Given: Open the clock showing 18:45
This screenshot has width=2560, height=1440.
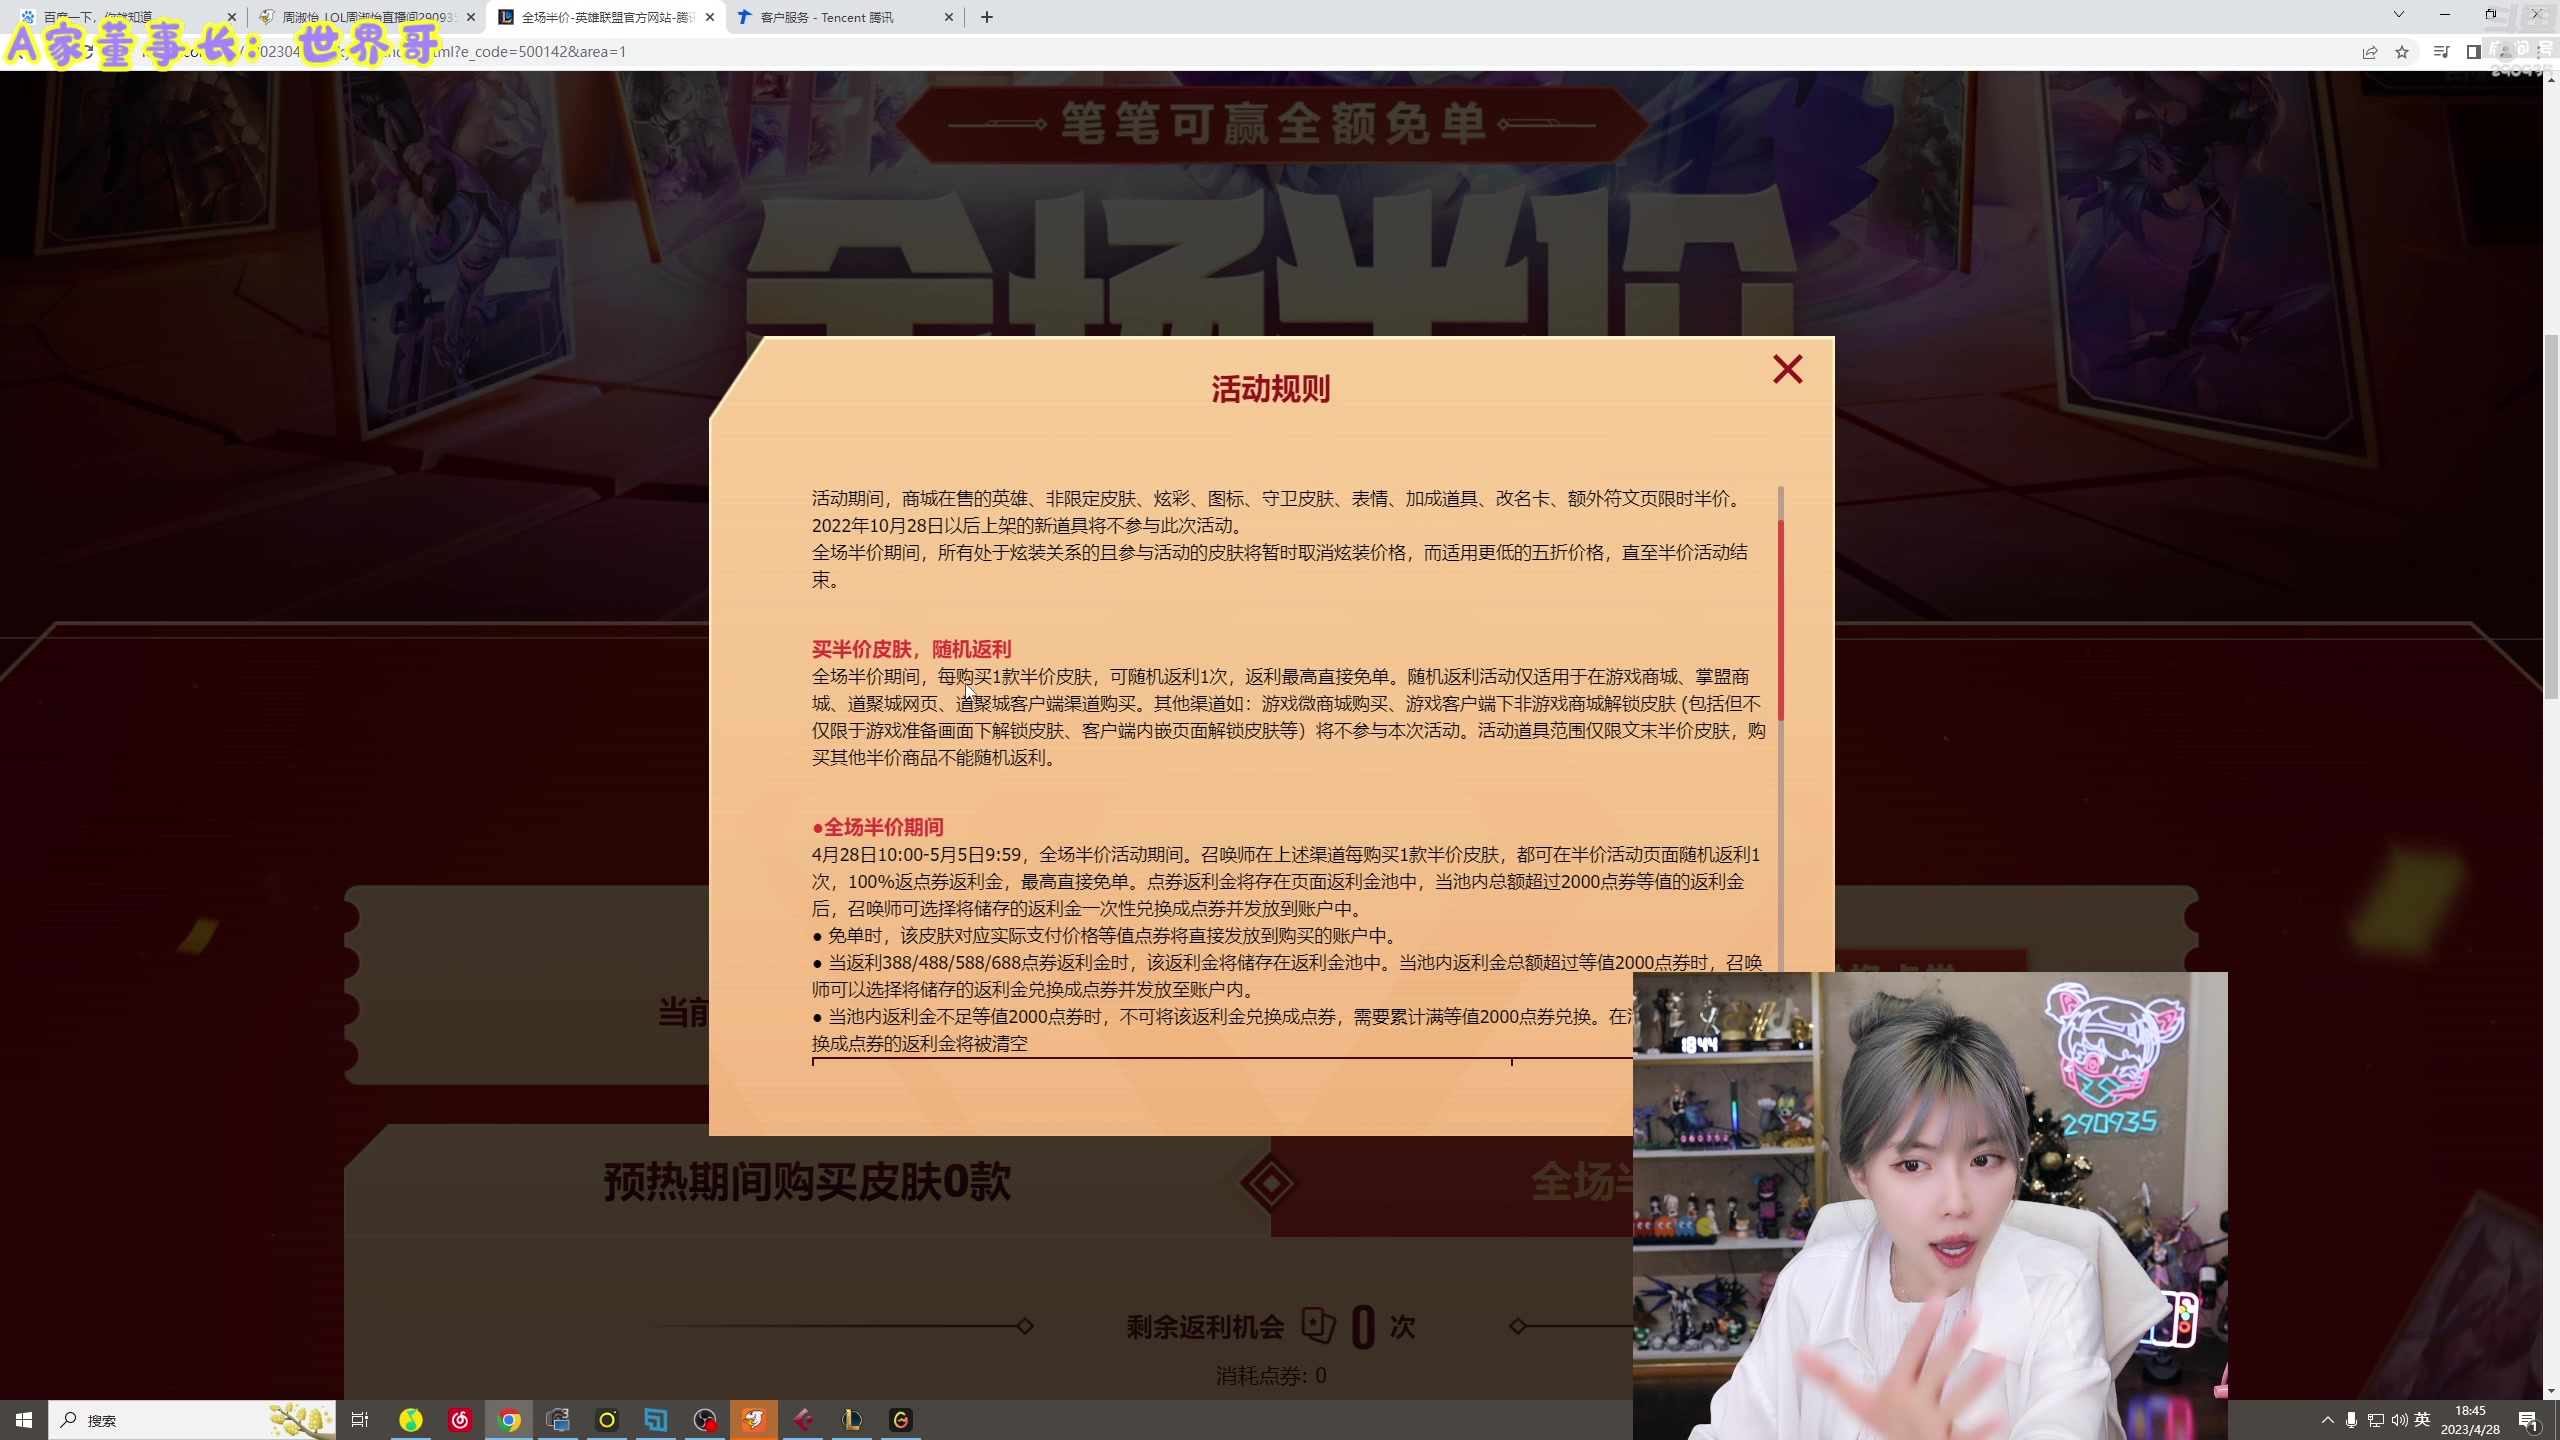Looking at the screenshot, I should pyautogui.click(x=2470, y=1420).
